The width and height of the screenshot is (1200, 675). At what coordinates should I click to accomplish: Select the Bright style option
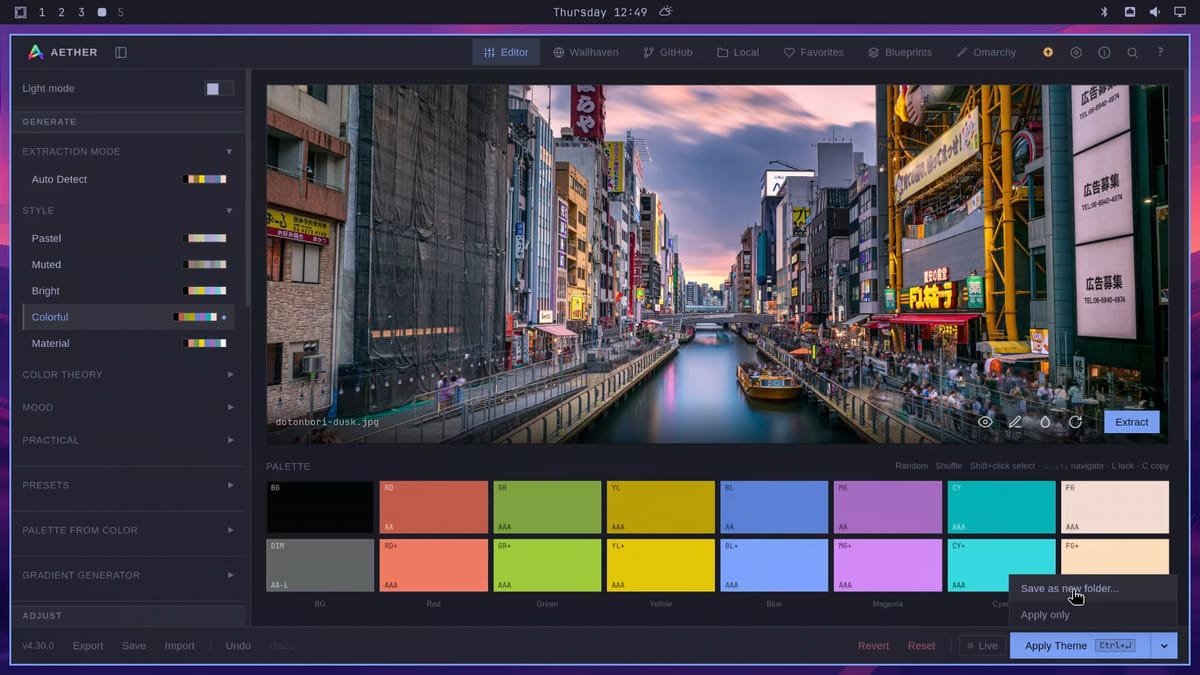[x=128, y=291]
